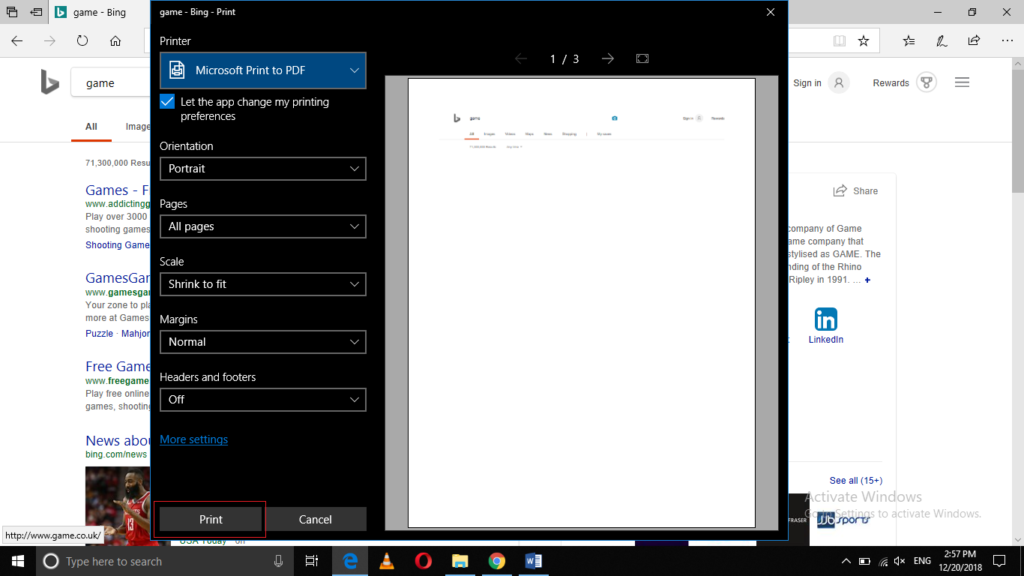Click the Print button in dialog
The height and width of the screenshot is (576, 1024).
pyautogui.click(x=210, y=519)
